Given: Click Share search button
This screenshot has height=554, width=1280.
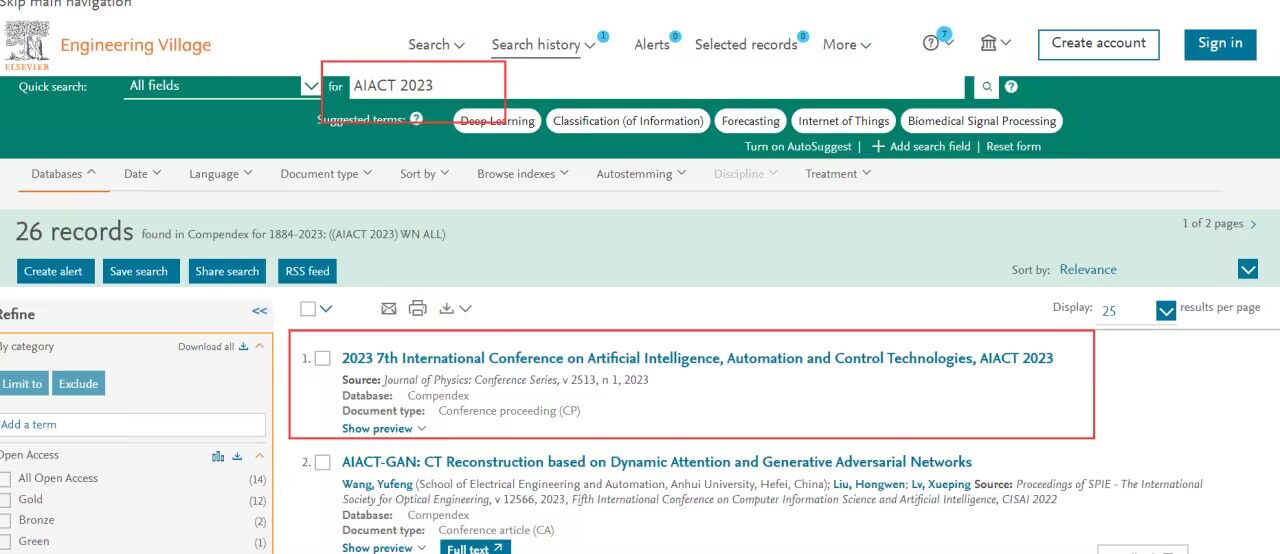Looking at the screenshot, I should 228,271.
